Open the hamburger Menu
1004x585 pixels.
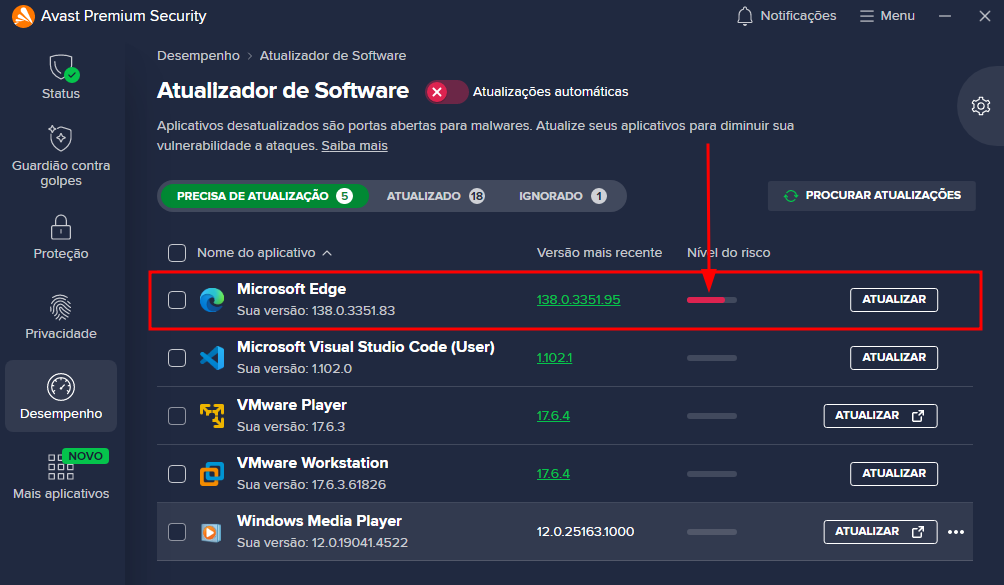coord(887,16)
